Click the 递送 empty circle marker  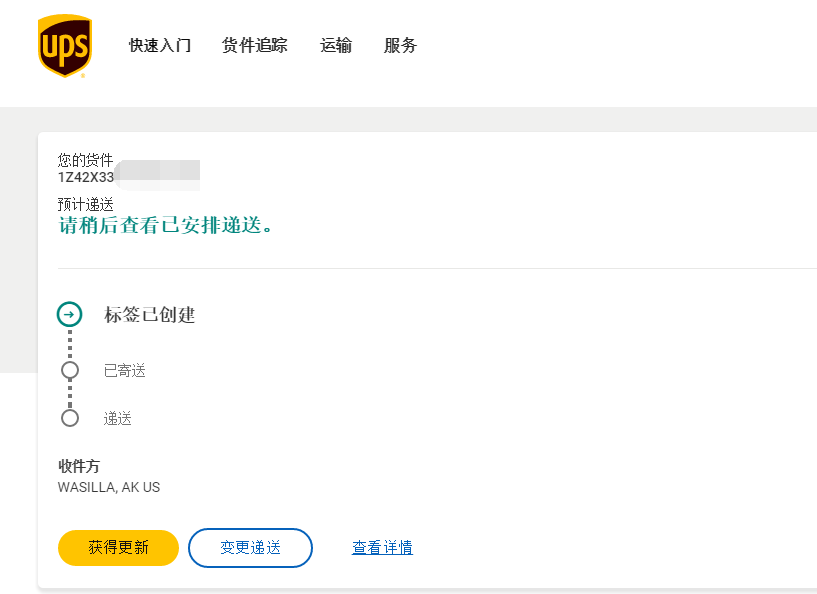[x=70, y=418]
